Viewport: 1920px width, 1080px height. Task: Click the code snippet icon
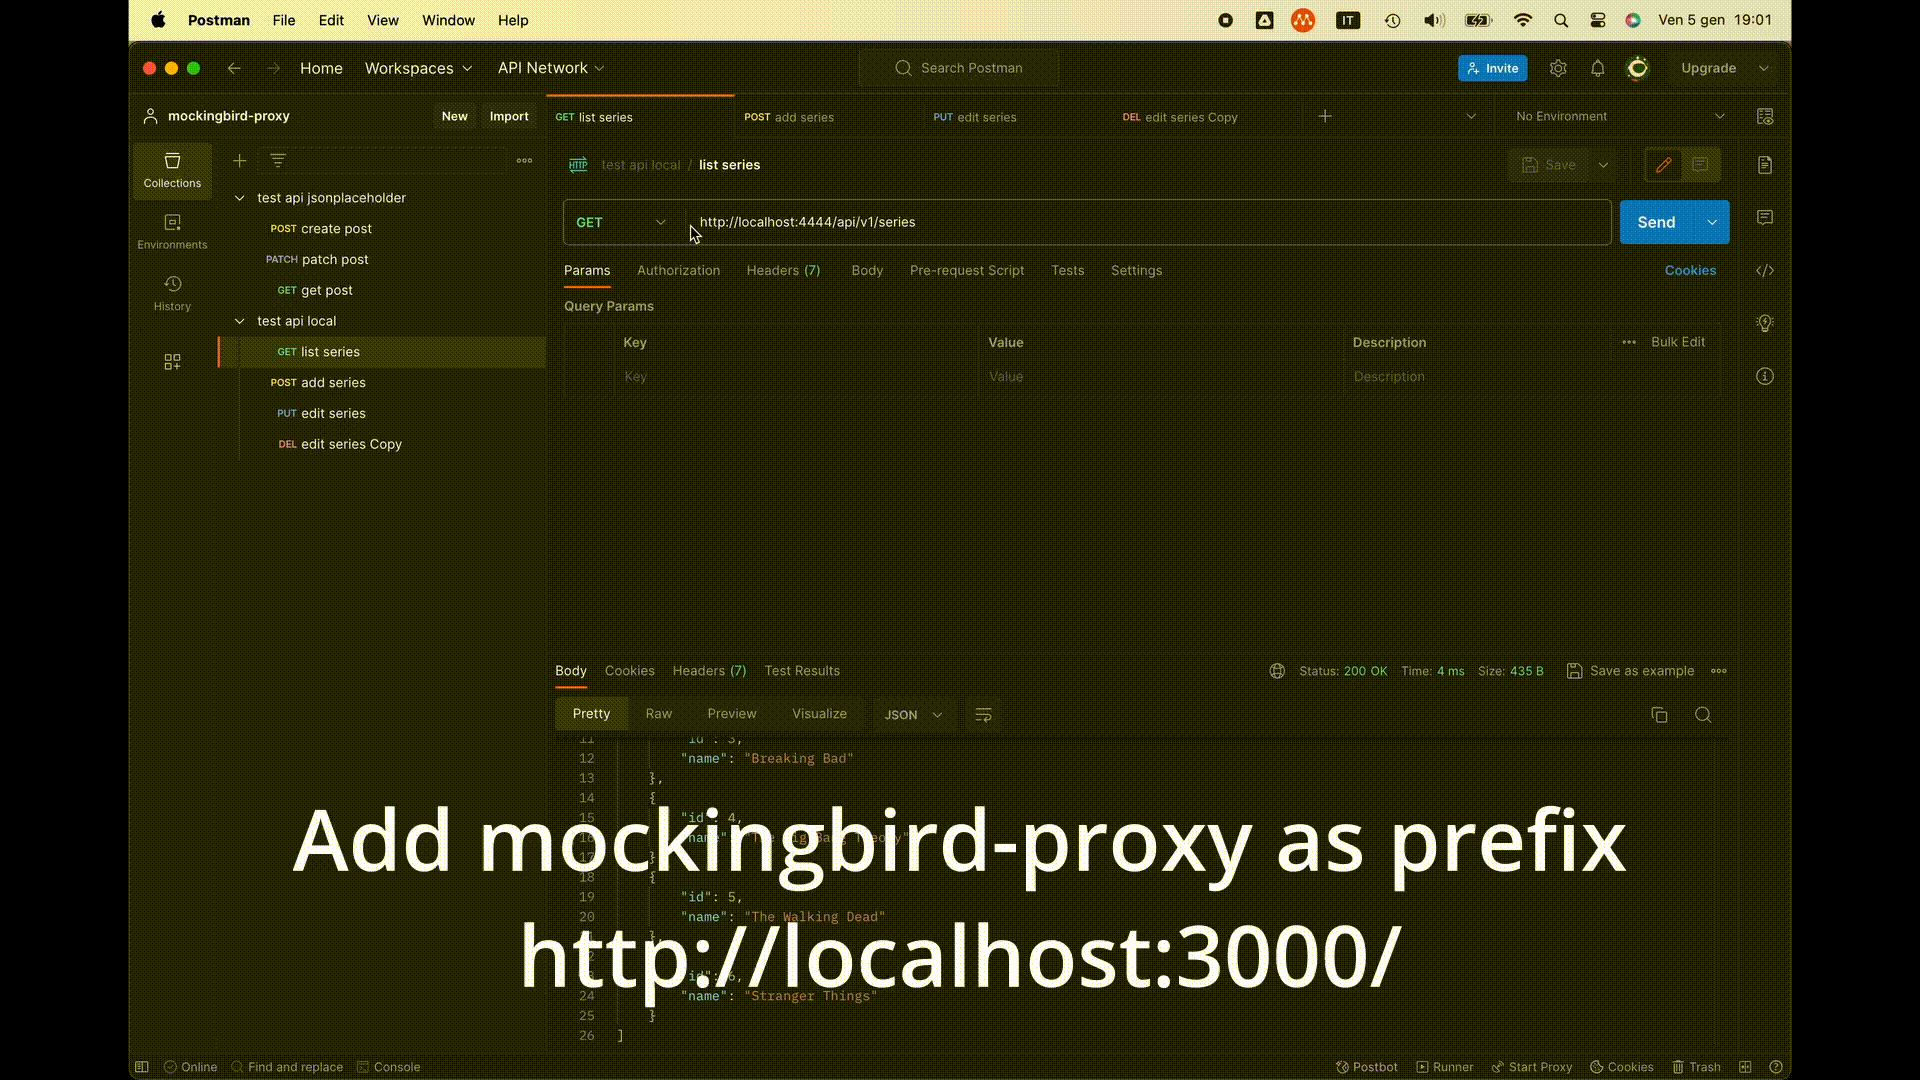[x=1765, y=271]
